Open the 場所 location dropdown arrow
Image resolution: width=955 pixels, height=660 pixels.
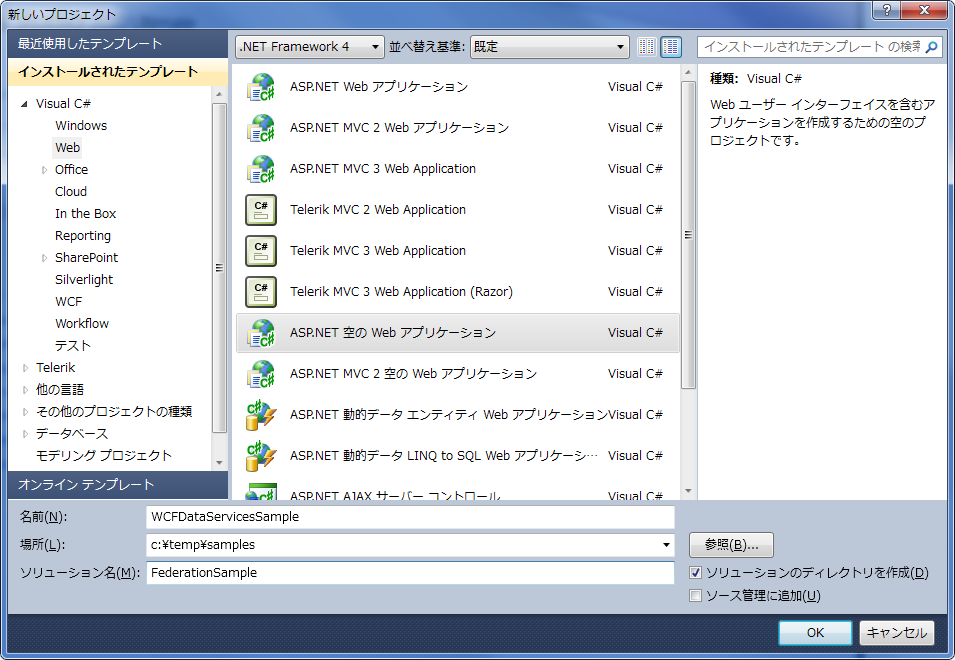[666, 545]
